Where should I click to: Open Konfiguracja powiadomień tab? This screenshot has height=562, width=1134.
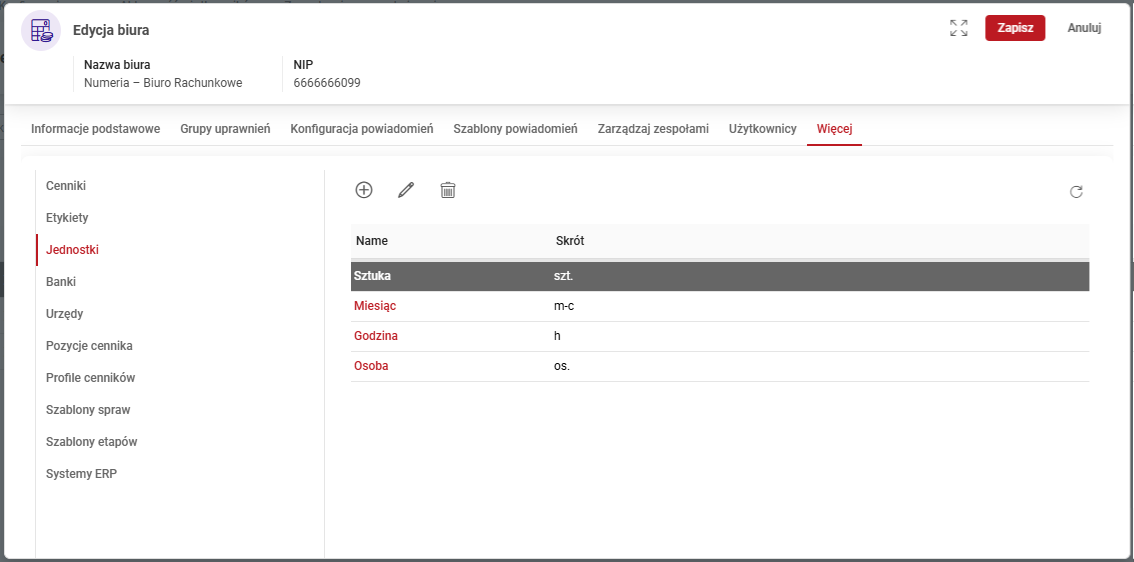(361, 129)
